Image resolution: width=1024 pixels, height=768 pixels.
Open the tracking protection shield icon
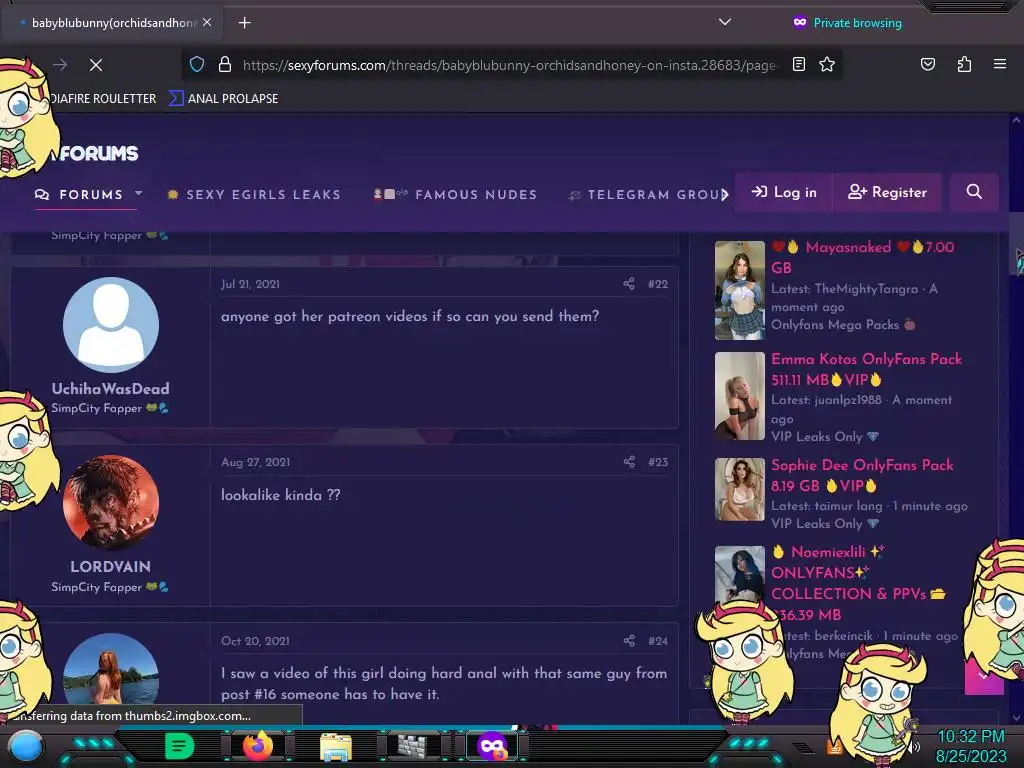point(197,64)
